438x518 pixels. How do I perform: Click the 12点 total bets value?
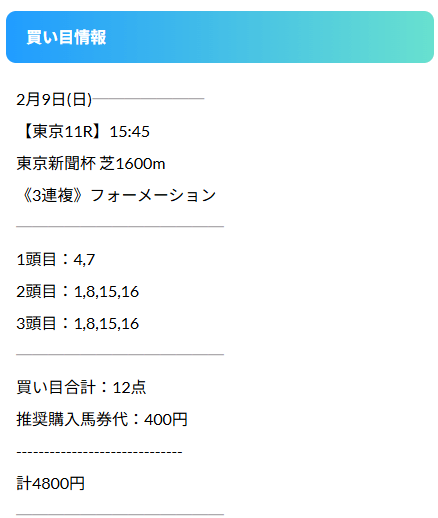tap(129, 387)
